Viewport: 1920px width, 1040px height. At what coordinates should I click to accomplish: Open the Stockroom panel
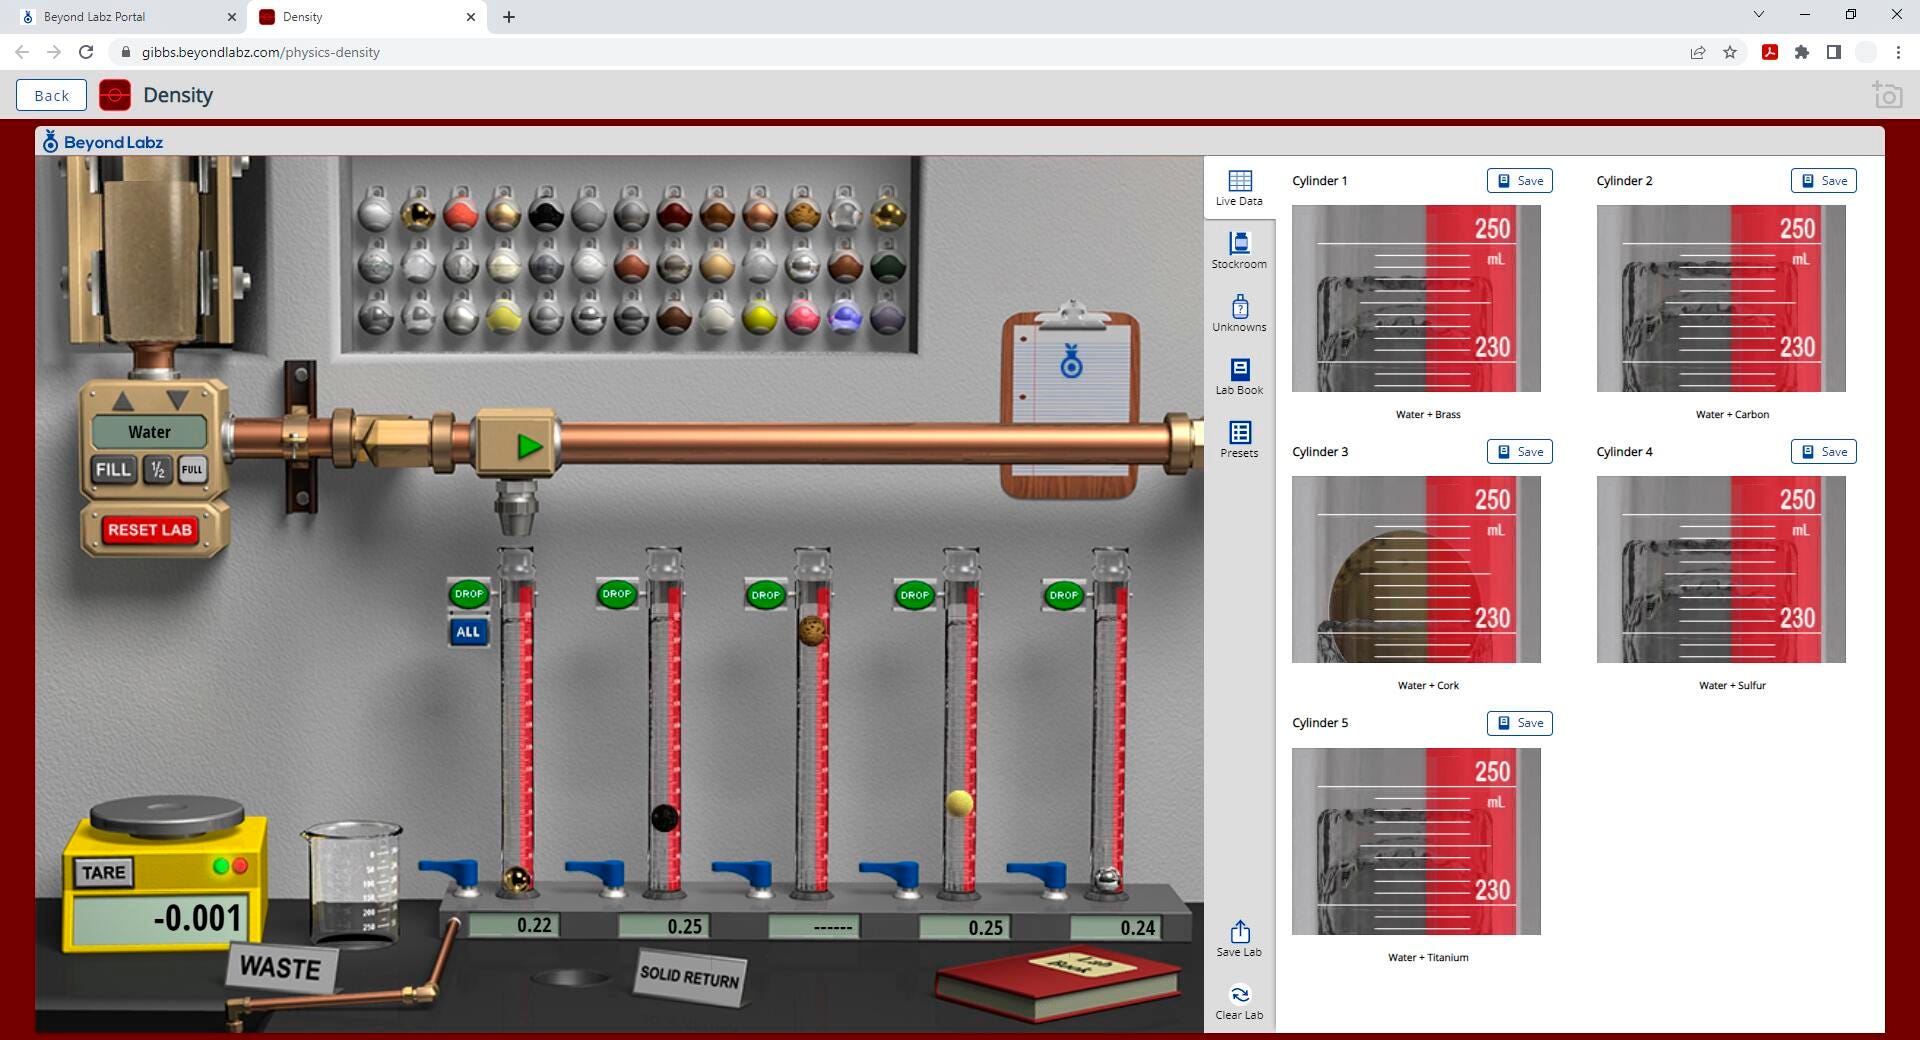[1239, 250]
